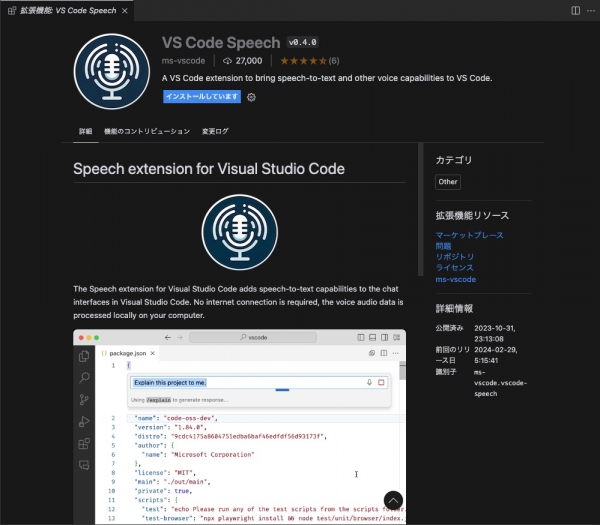Click the Other category tag
Image resolution: width=600 pixels, height=525 pixels.
coord(448,182)
